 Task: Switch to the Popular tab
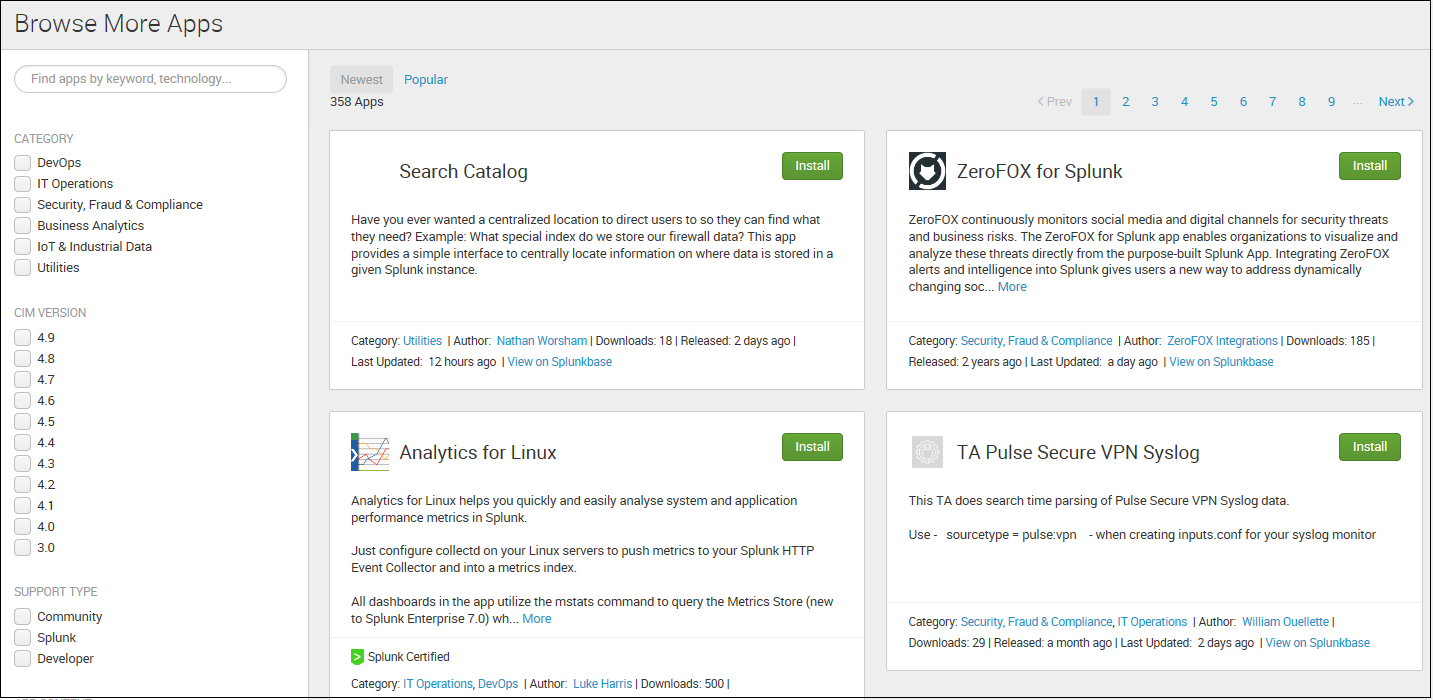coord(426,80)
